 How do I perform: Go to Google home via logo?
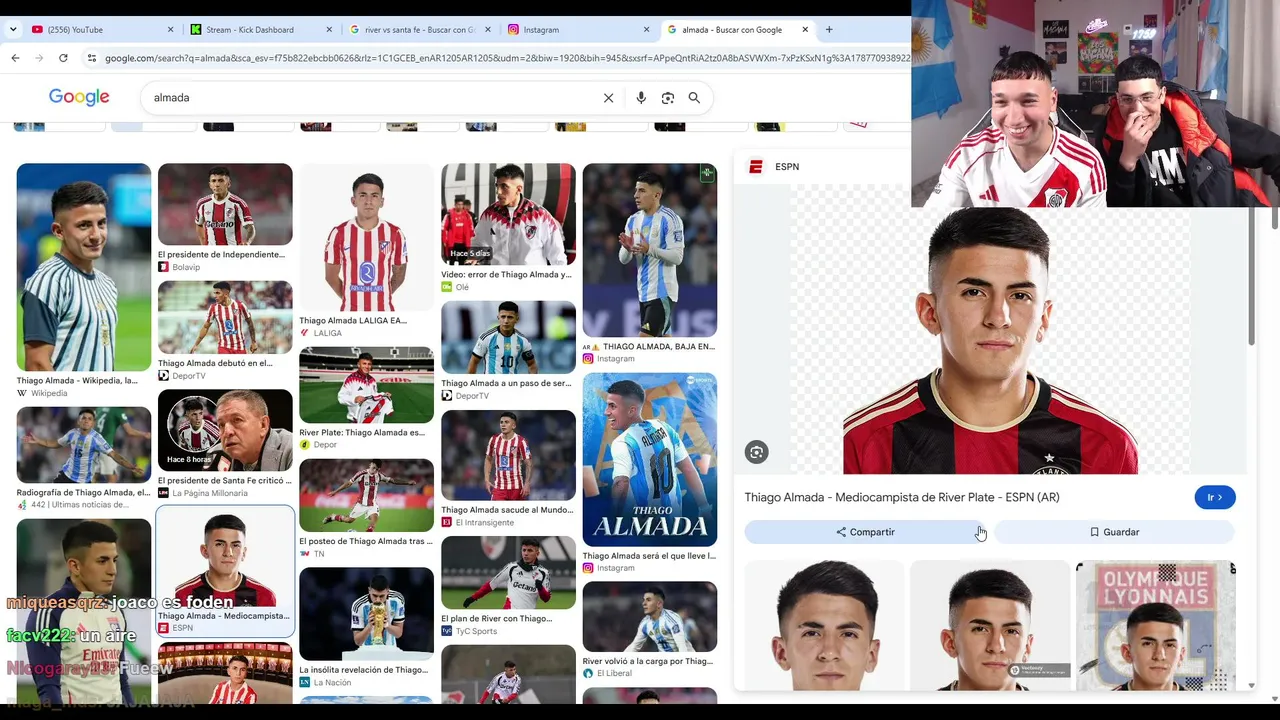tap(79, 97)
